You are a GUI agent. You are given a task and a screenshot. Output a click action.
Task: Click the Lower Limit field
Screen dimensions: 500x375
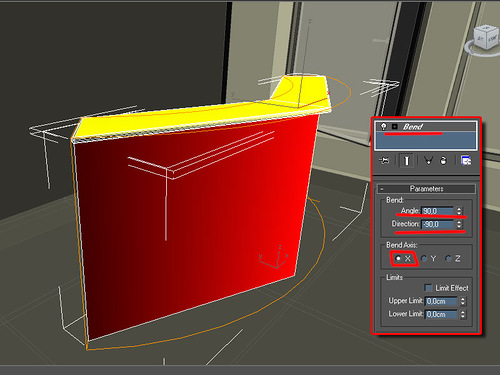tap(441, 314)
